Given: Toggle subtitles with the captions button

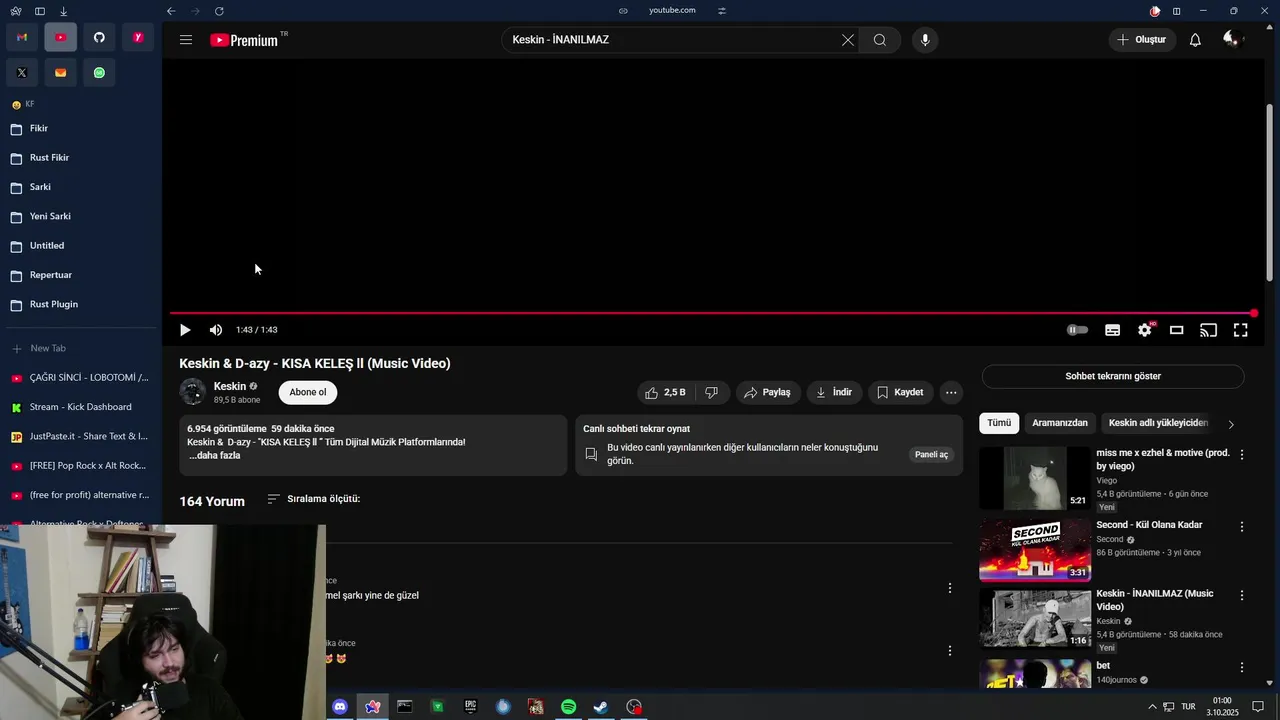Looking at the screenshot, I should click(1112, 330).
